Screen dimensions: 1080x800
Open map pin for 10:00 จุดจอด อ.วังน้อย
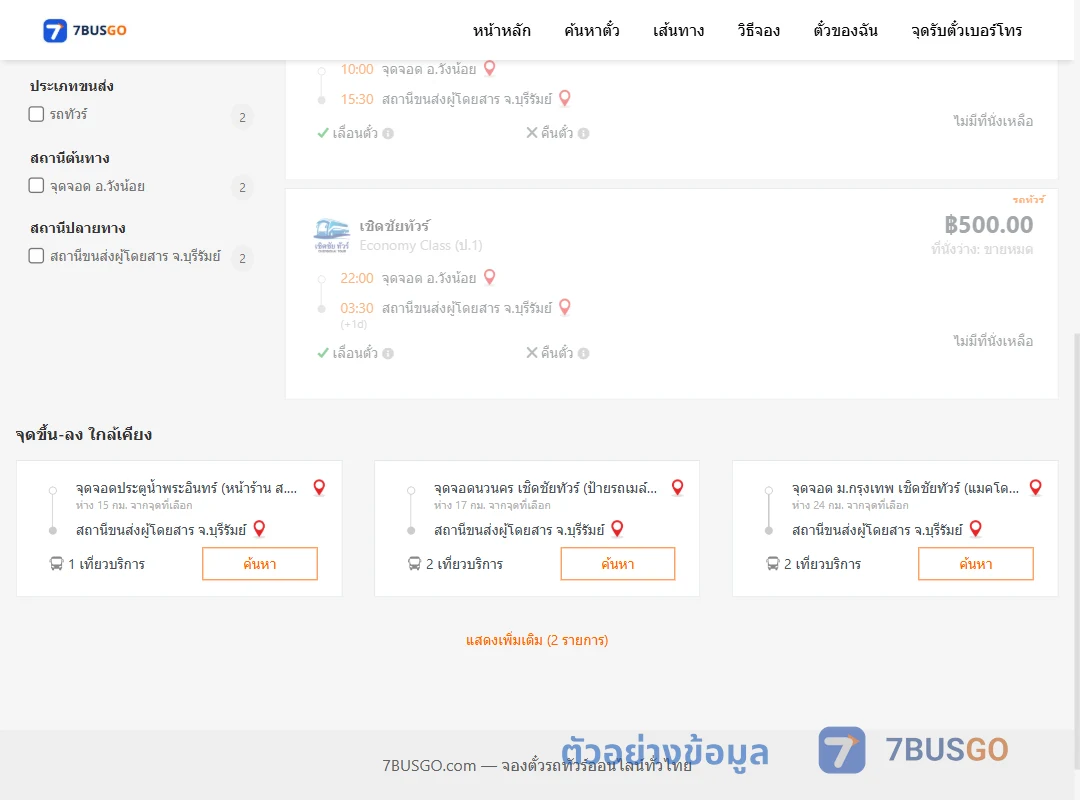(x=490, y=68)
